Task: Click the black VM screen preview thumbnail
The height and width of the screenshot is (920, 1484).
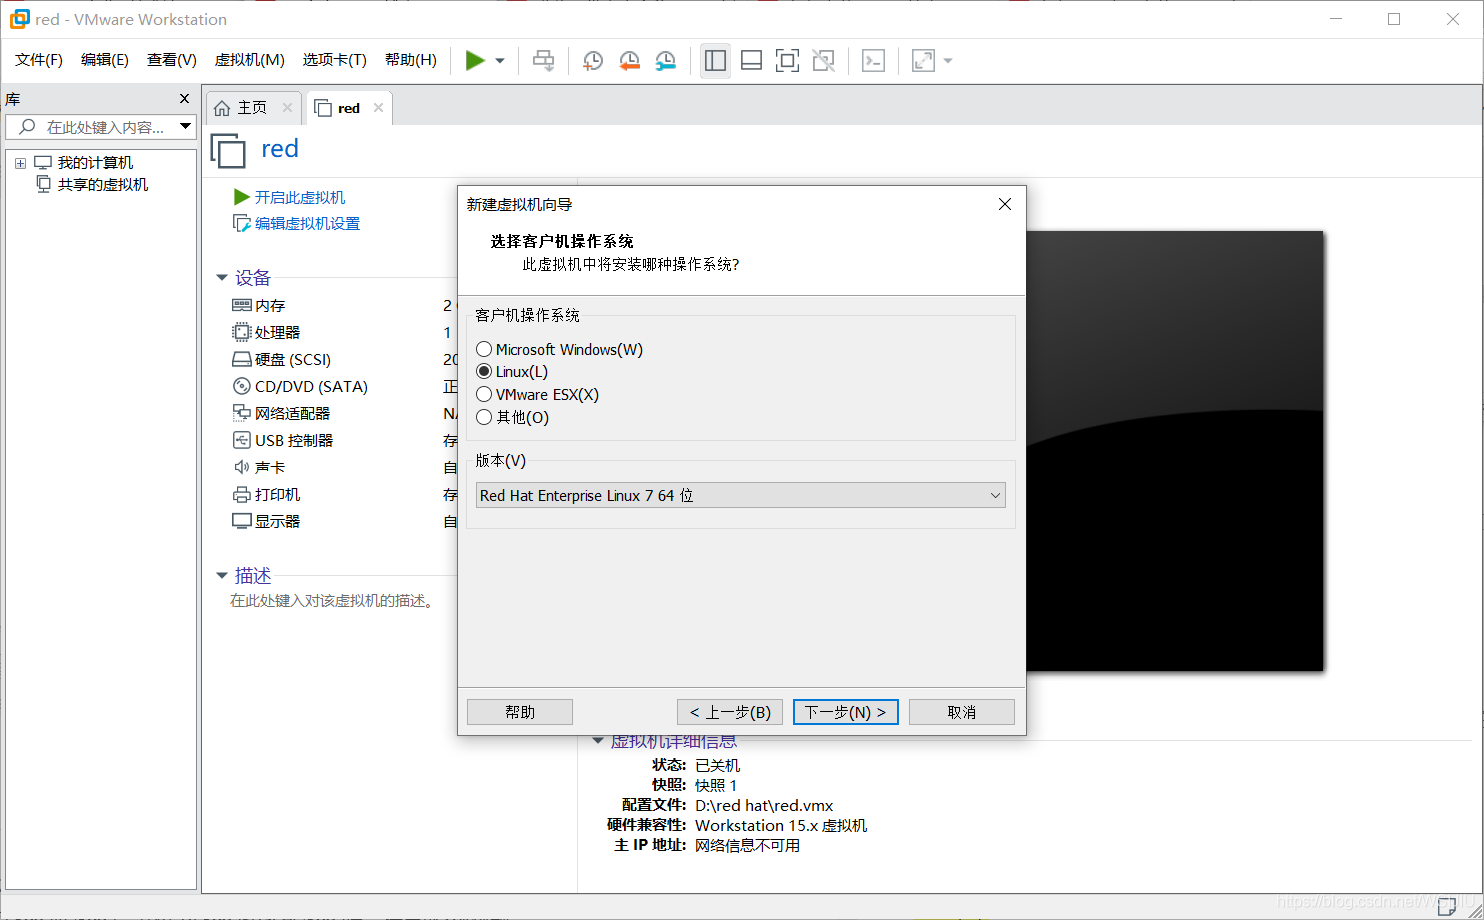Action: pyautogui.click(x=1174, y=451)
